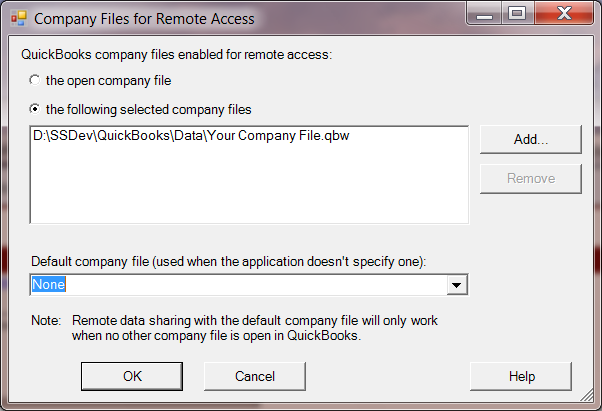This screenshot has height=411, width=602.
Task: Select "the open company file" radio button
Action: [x=36, y=80]
